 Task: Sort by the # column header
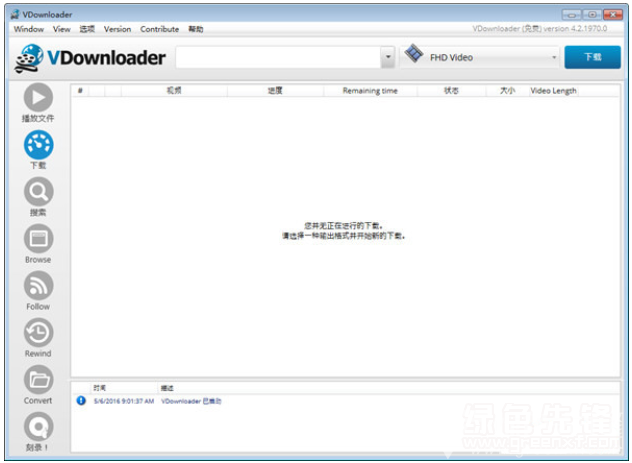coord(80,91)
